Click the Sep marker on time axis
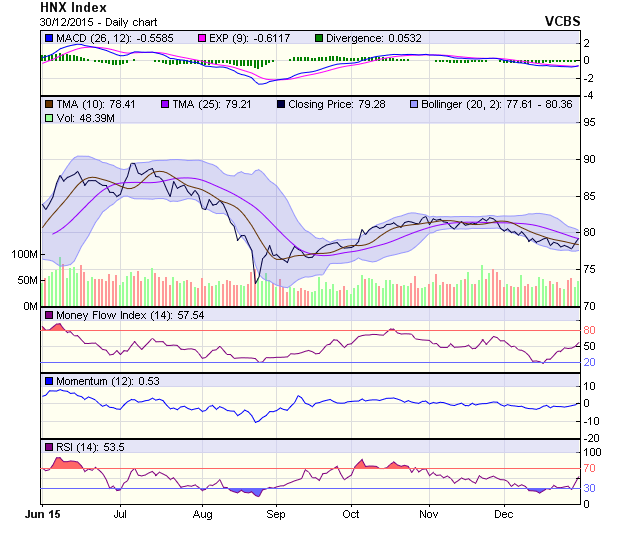 (x=276, y=513)
